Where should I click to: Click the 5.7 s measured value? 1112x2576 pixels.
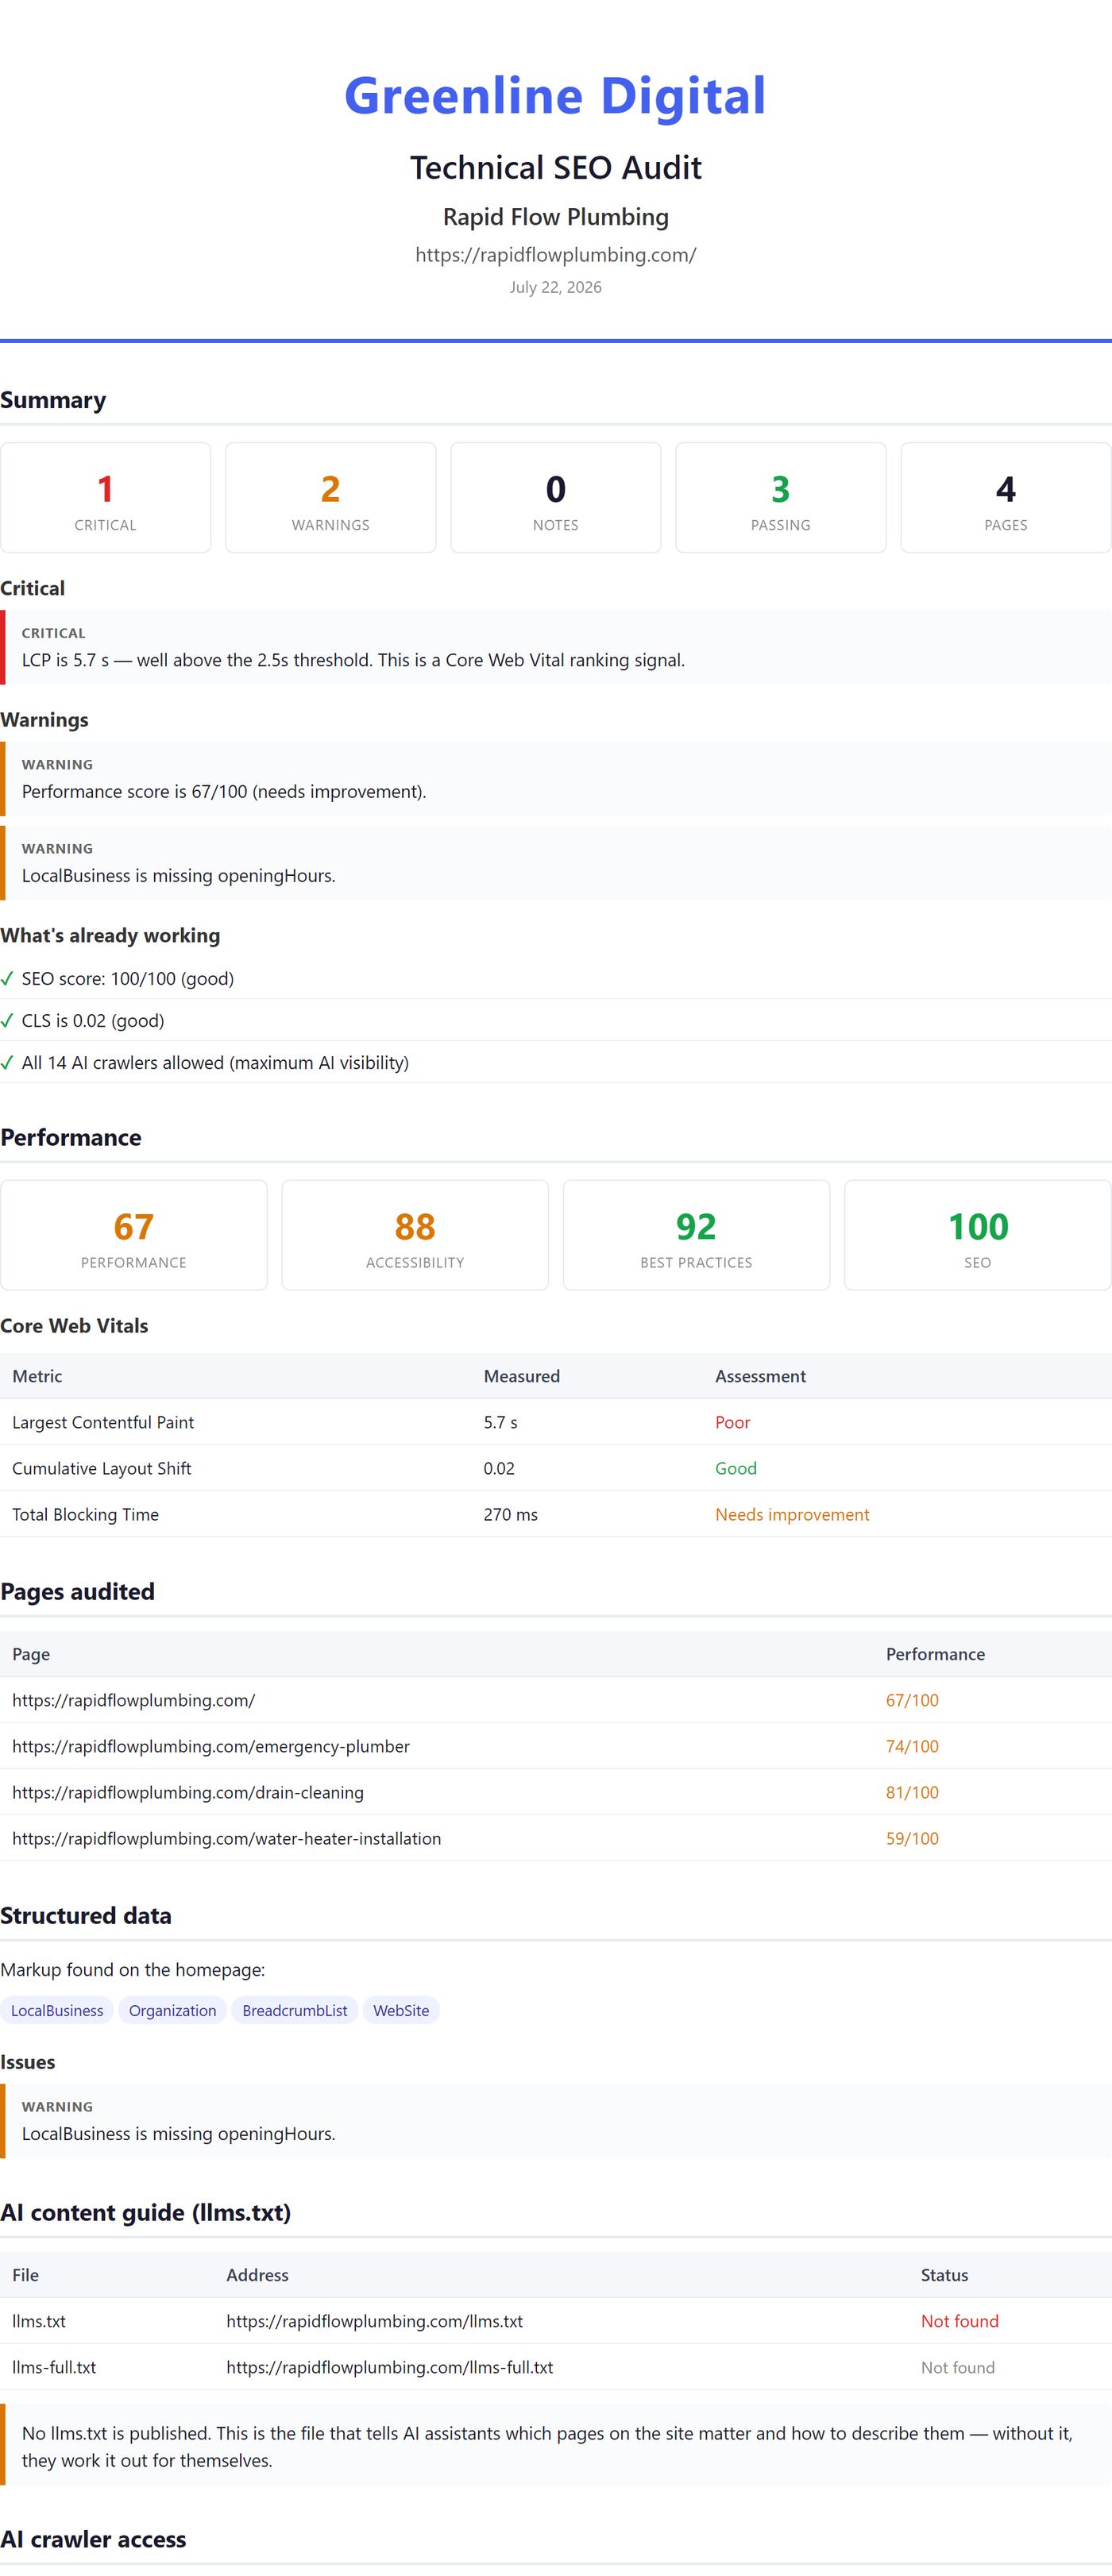pos(501,1422)
